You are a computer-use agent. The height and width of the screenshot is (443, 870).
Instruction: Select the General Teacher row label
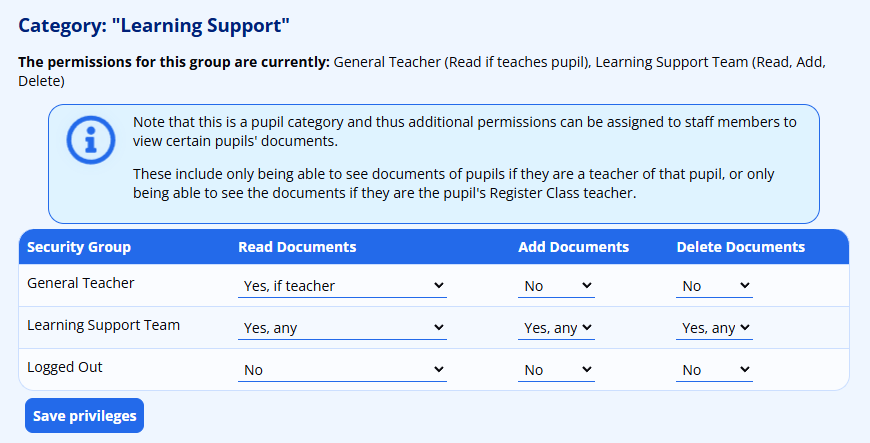(81, 283)
